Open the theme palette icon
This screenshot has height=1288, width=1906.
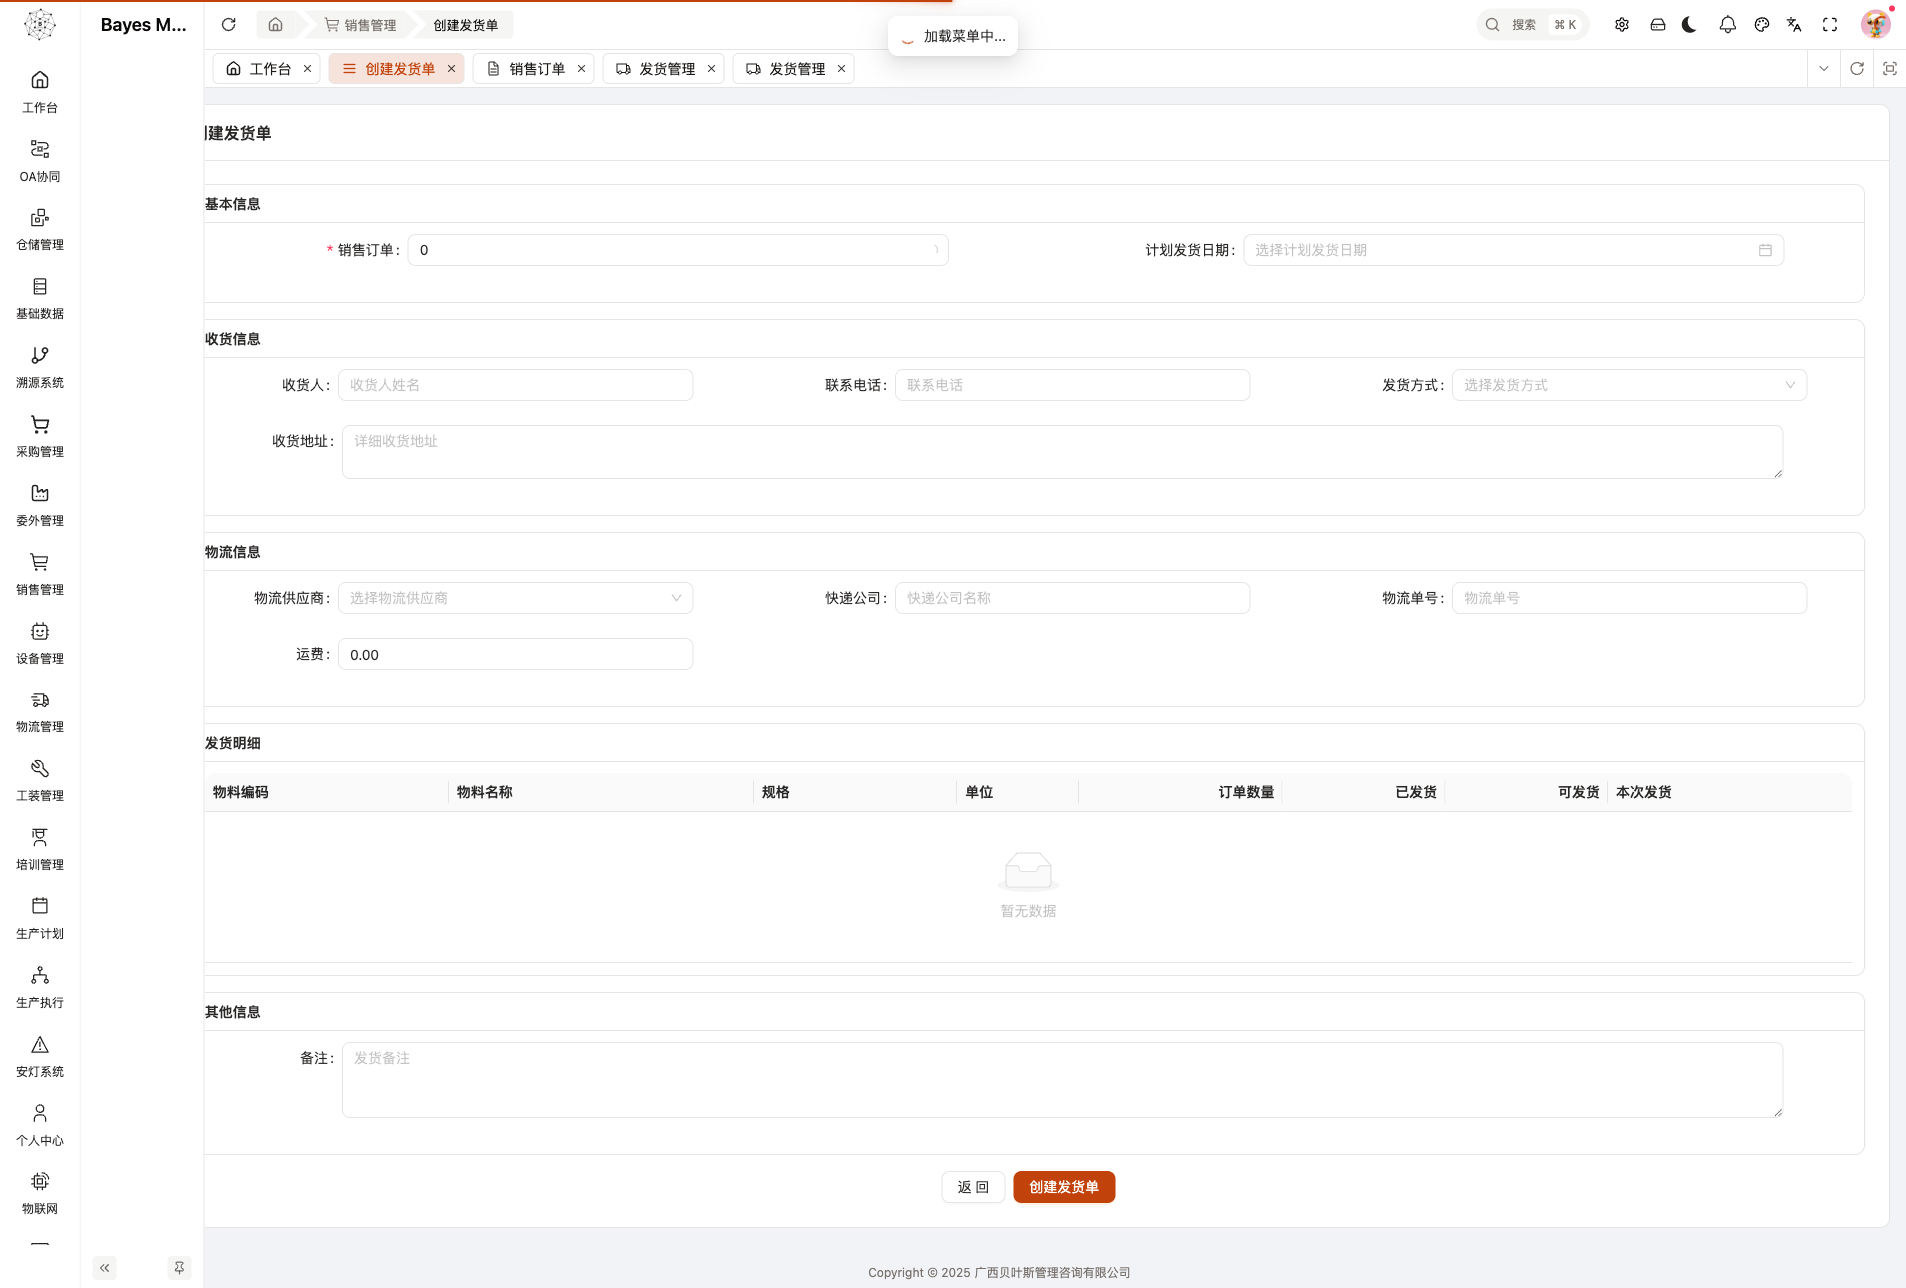pos(1762,25)
